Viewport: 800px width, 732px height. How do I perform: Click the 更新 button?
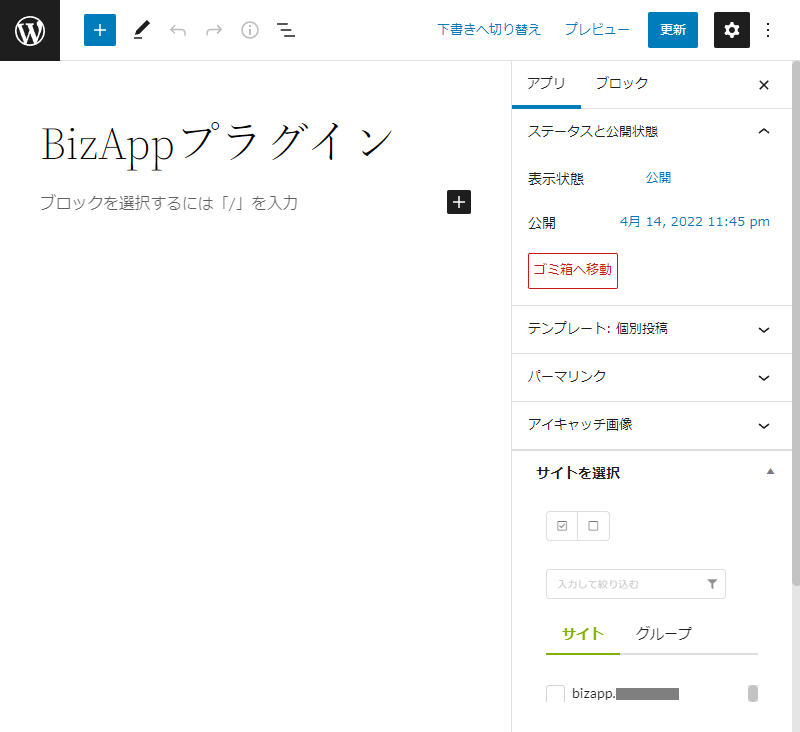coord(672,30)
